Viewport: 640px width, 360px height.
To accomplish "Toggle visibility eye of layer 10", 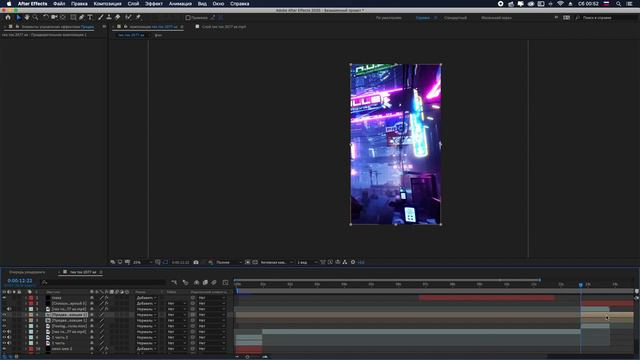I will (x=4, y=349).
